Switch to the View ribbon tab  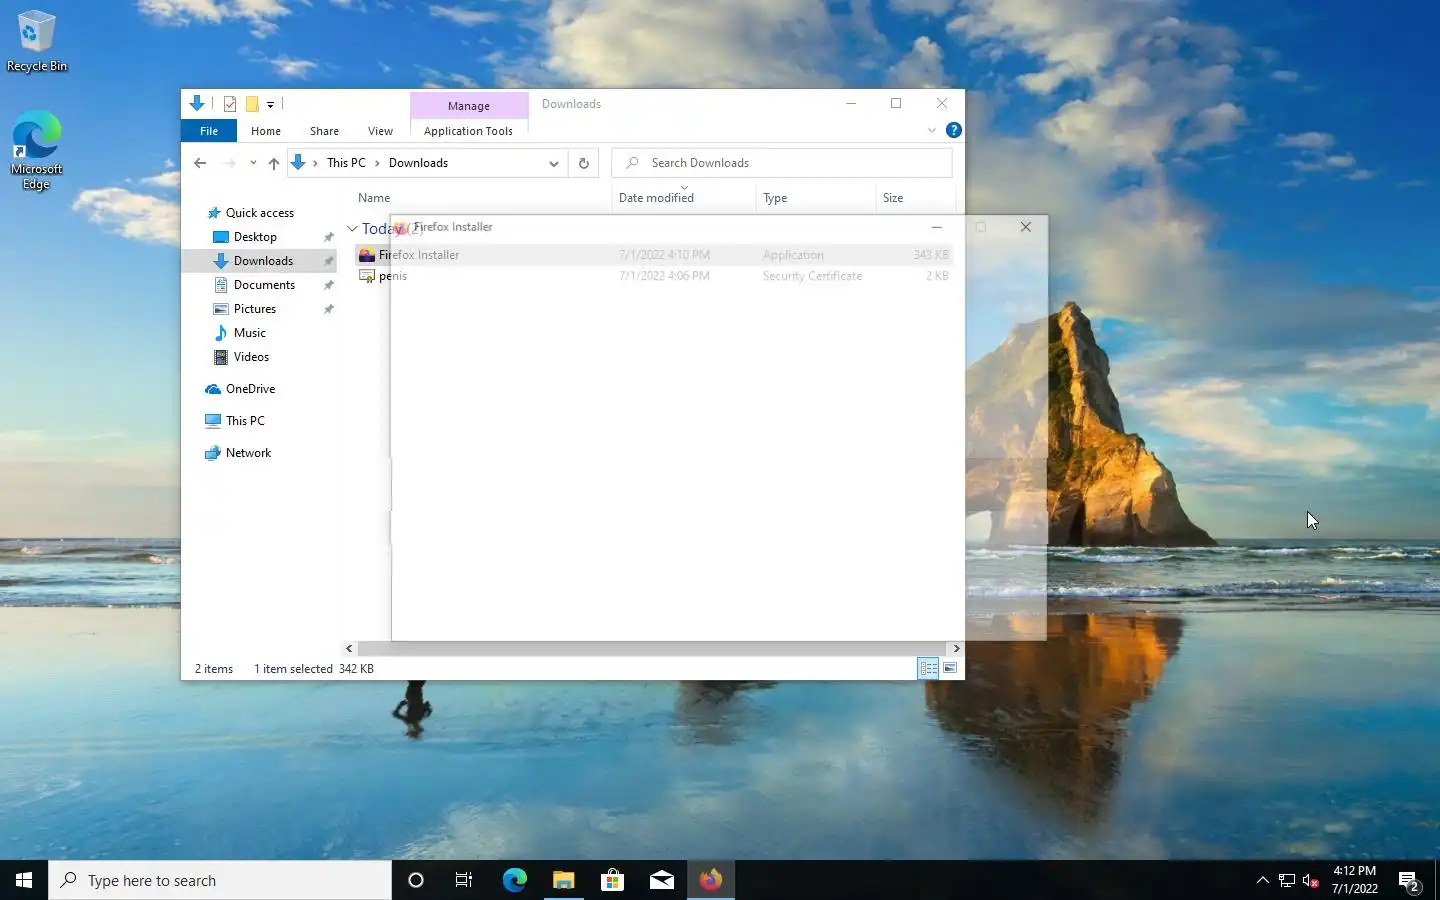[x=380, y=131]
